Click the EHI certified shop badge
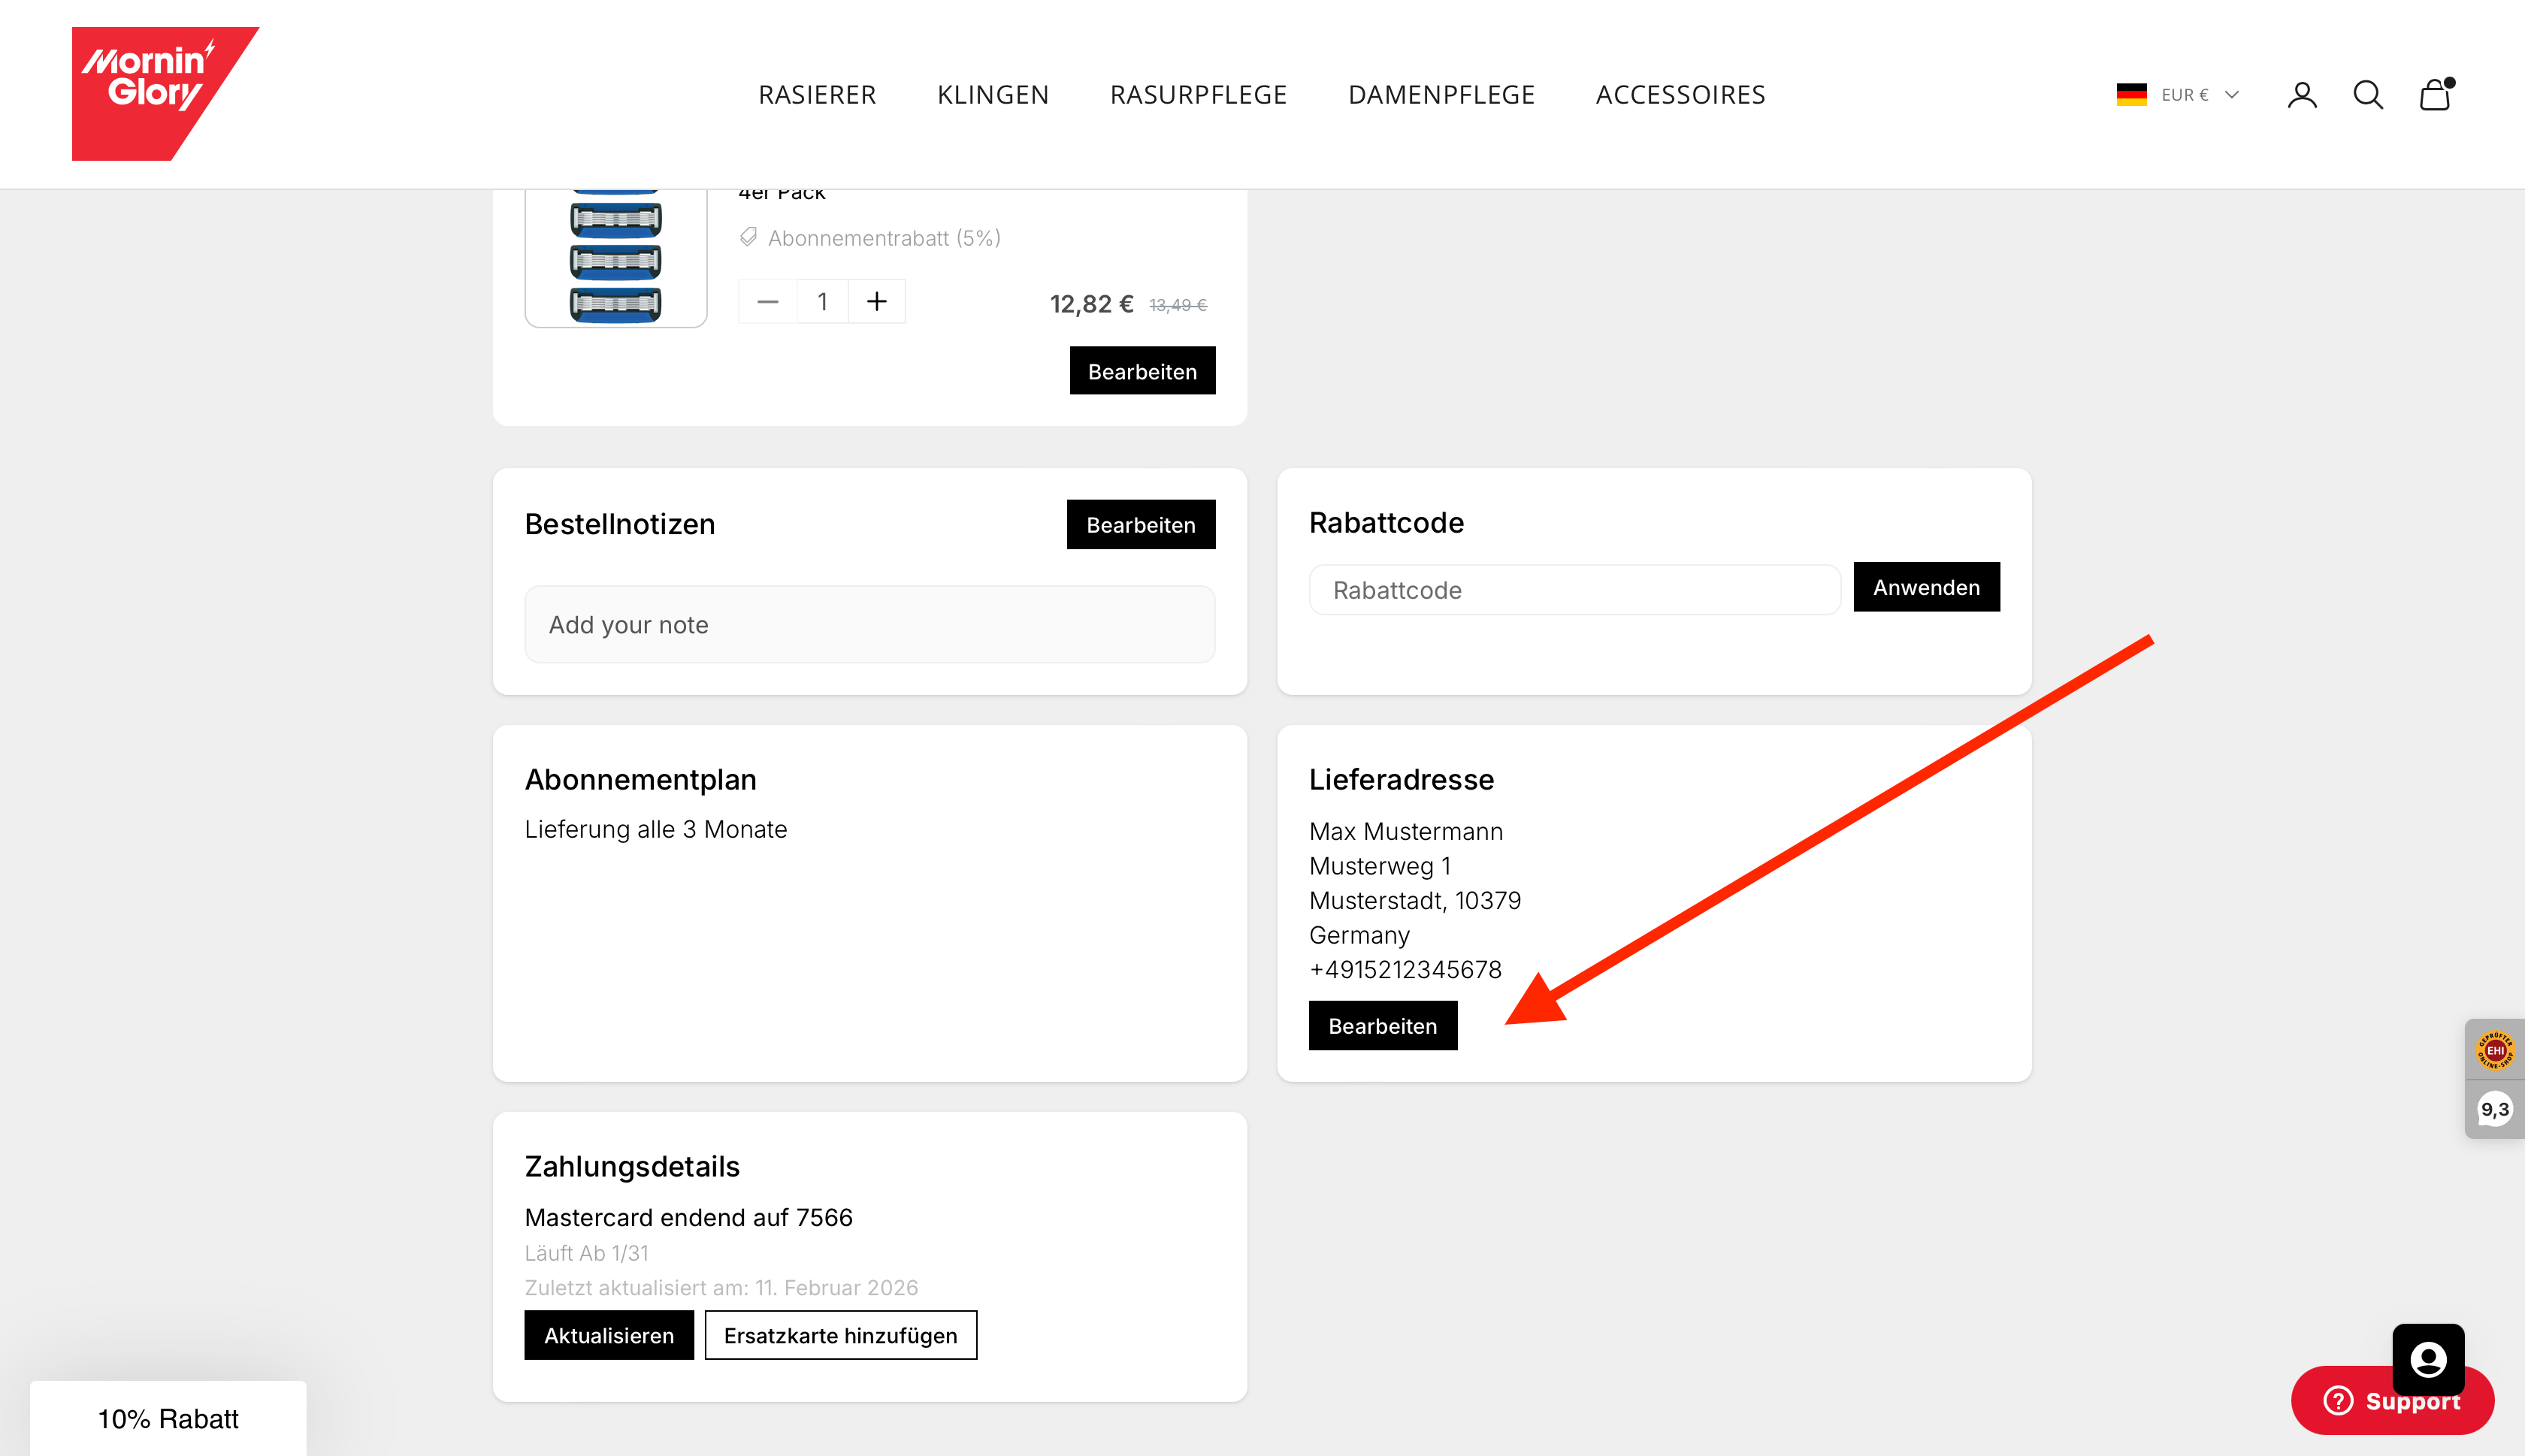 [x=2494, y=1050]
